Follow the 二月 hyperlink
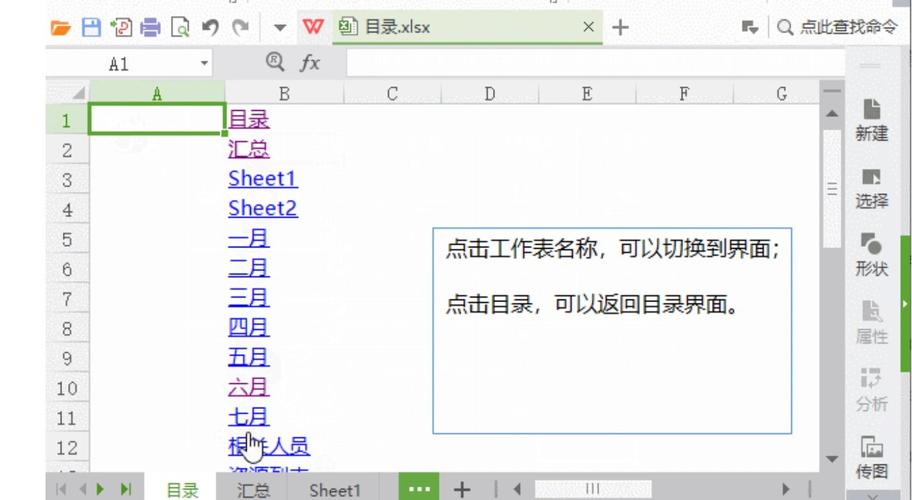The height and width of the screenshot is (500, 912). (x=249, y=268)
